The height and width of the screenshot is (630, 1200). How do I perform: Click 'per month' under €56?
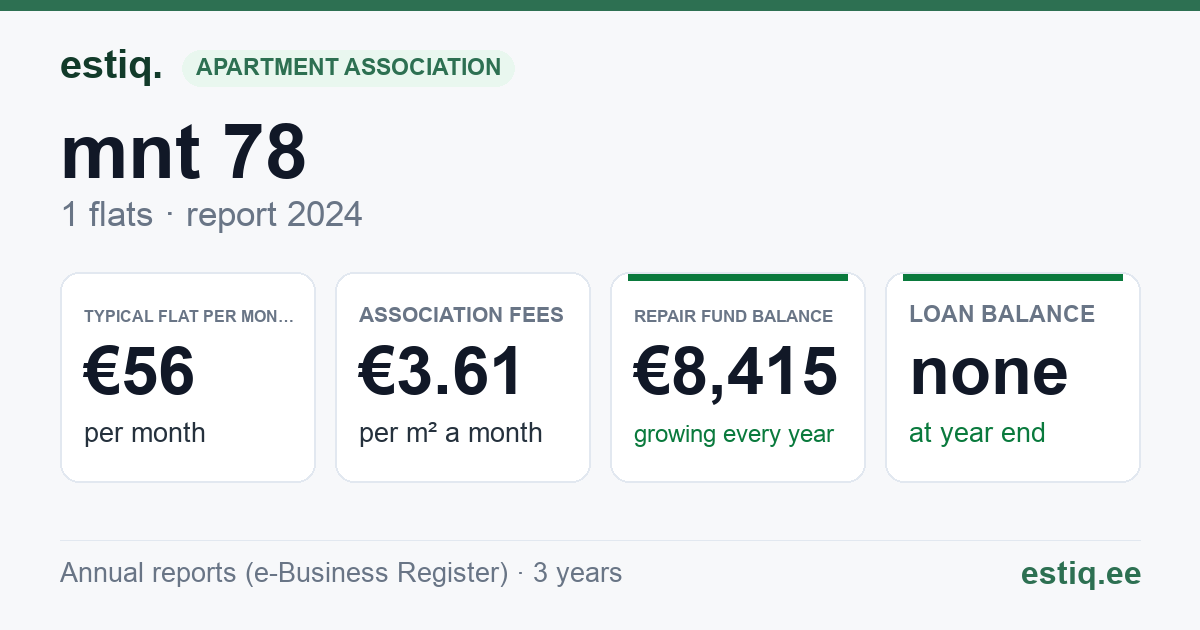(144, 433)
